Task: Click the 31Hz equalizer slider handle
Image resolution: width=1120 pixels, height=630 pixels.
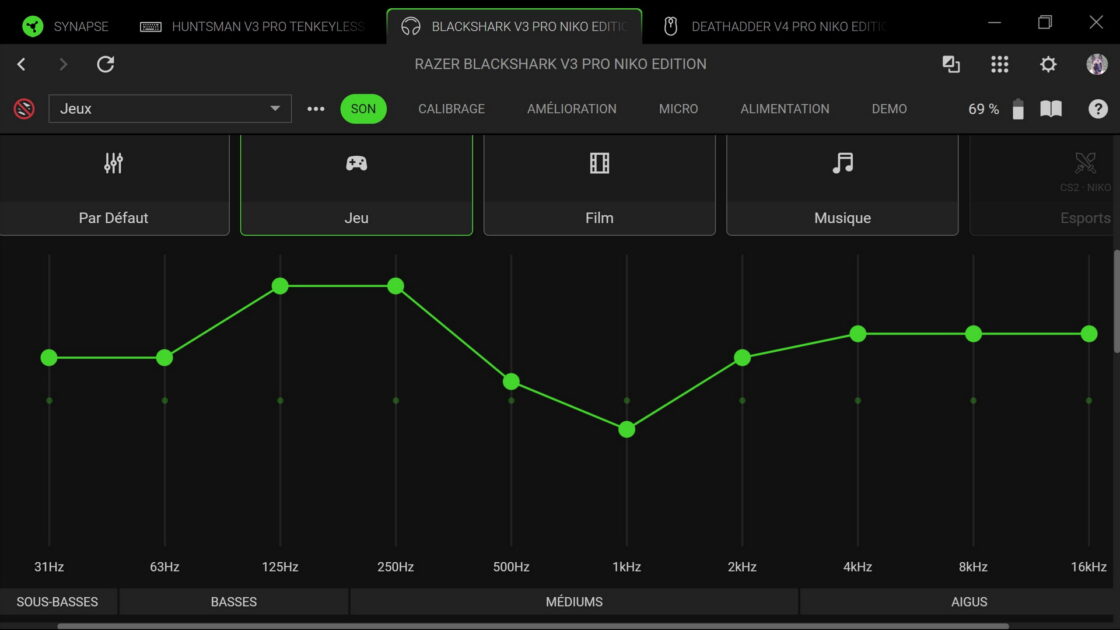Action: (x=49, y=358)
